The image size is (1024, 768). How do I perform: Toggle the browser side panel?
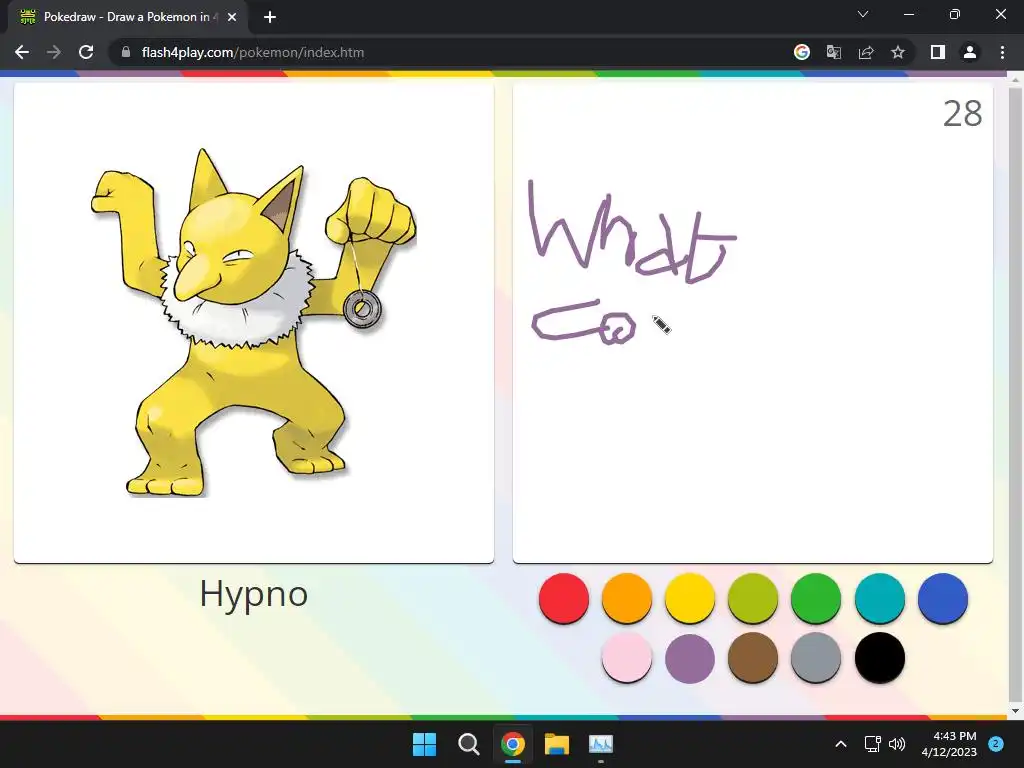(x=938, y=52)
